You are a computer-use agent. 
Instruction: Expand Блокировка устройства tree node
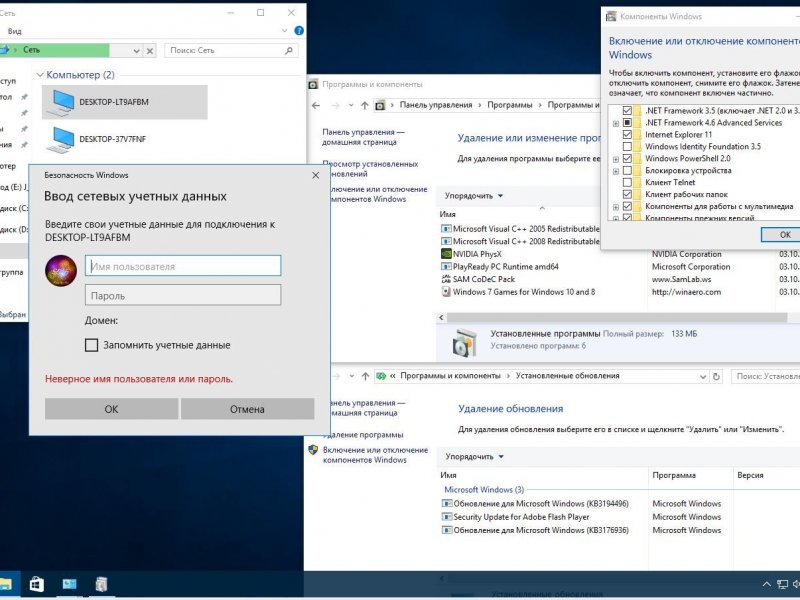pos(616,171)
